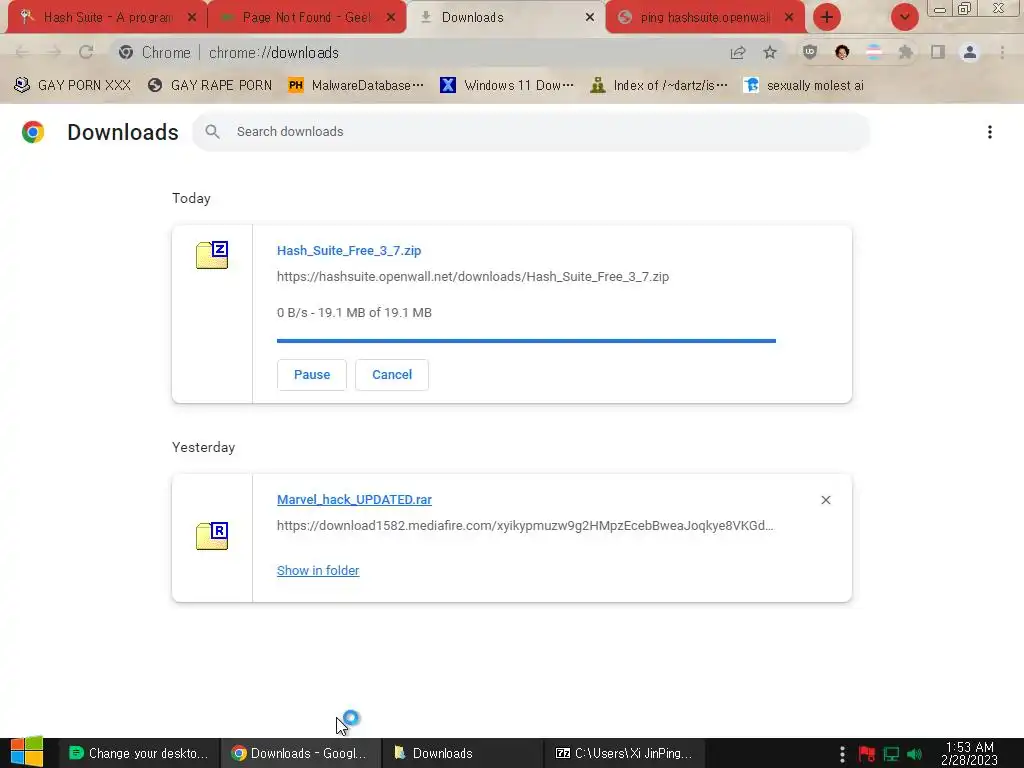Viewport: 1024px width, 768px height.
Task: Open the Extensions puzzle piece menu
Action: point(906,52)
